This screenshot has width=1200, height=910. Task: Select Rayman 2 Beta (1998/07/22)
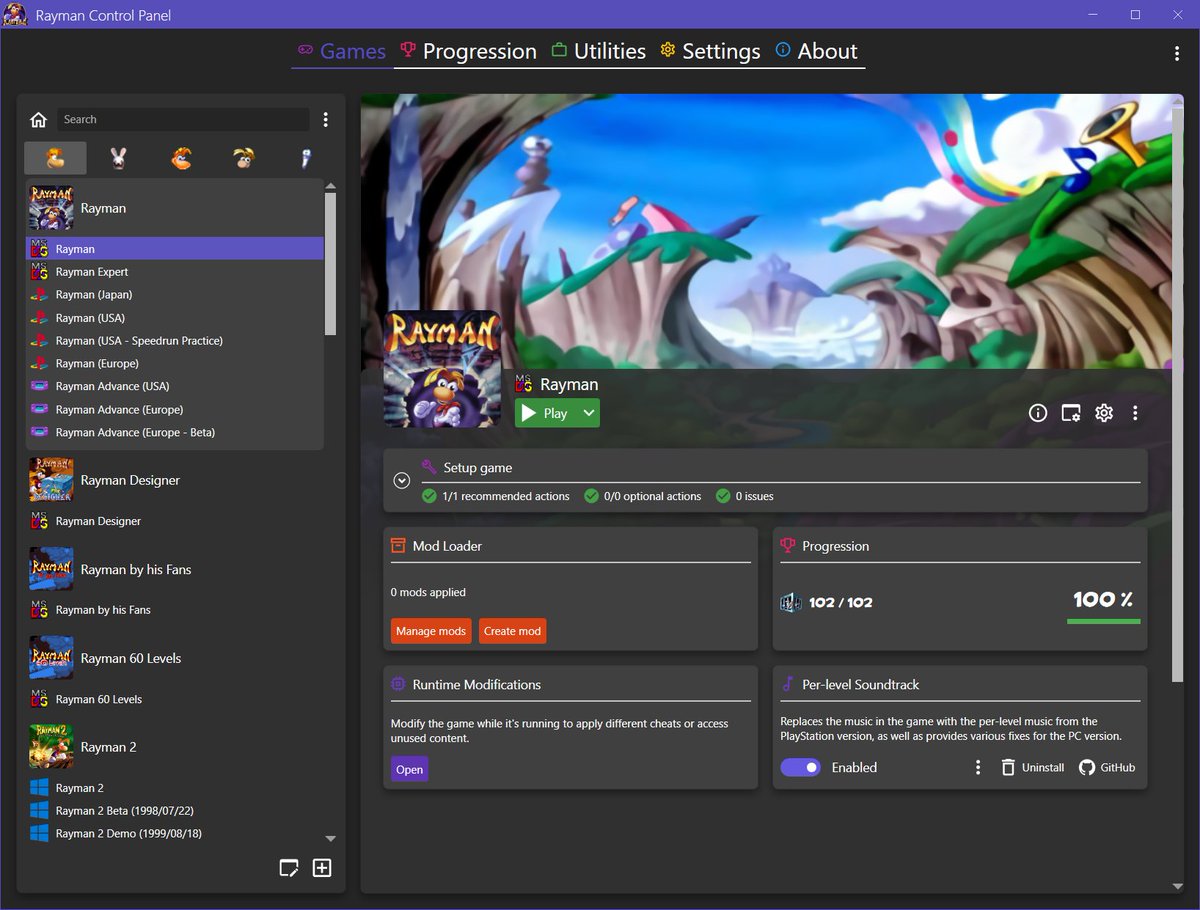tap(175, 811)
